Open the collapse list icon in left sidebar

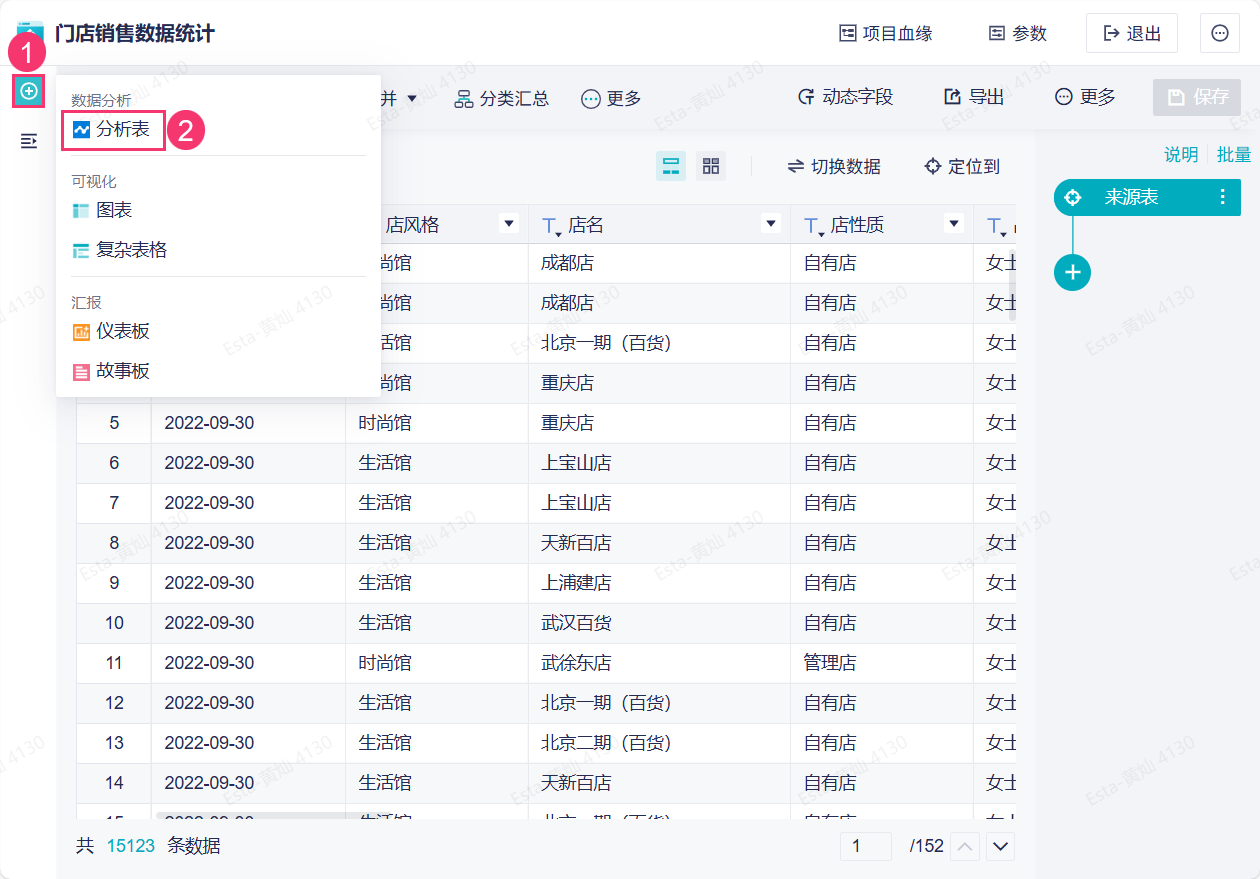pos(29,141)
